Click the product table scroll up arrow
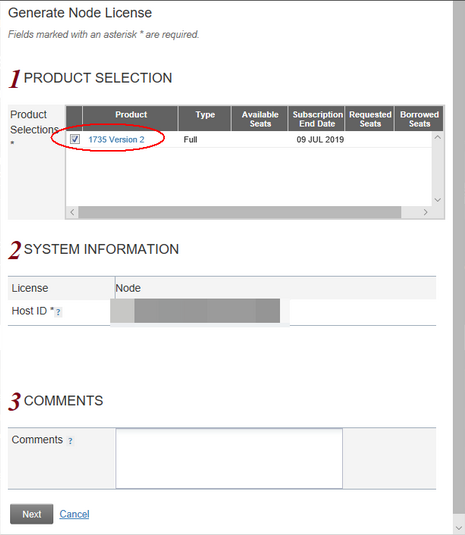This screenshot has height=535, width=465. click(438, 137)
